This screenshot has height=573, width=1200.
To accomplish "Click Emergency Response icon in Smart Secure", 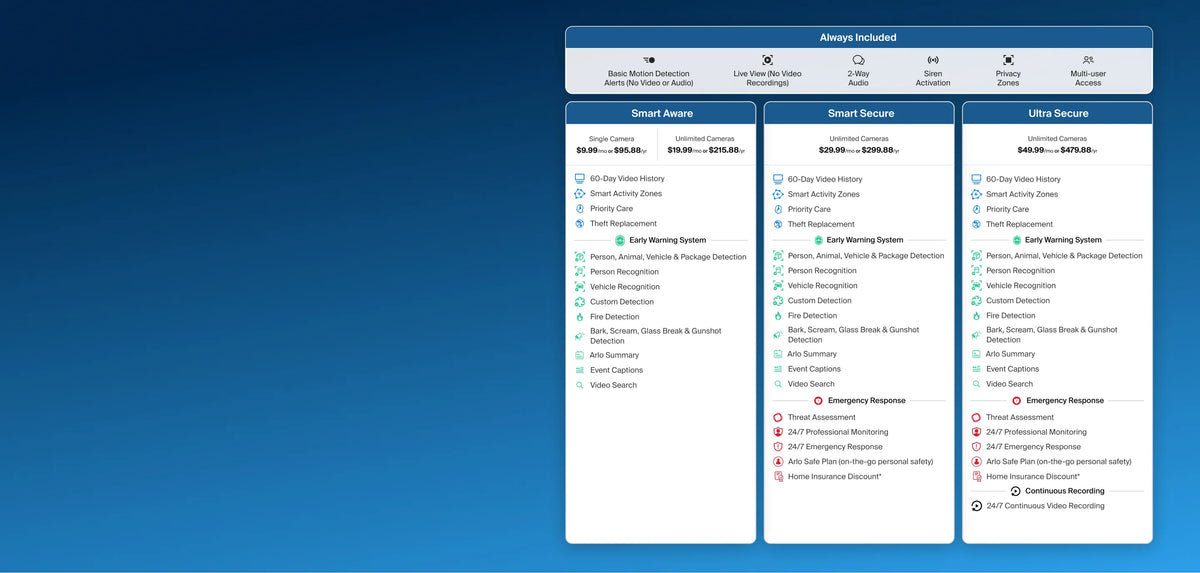I will coord(818,400).
